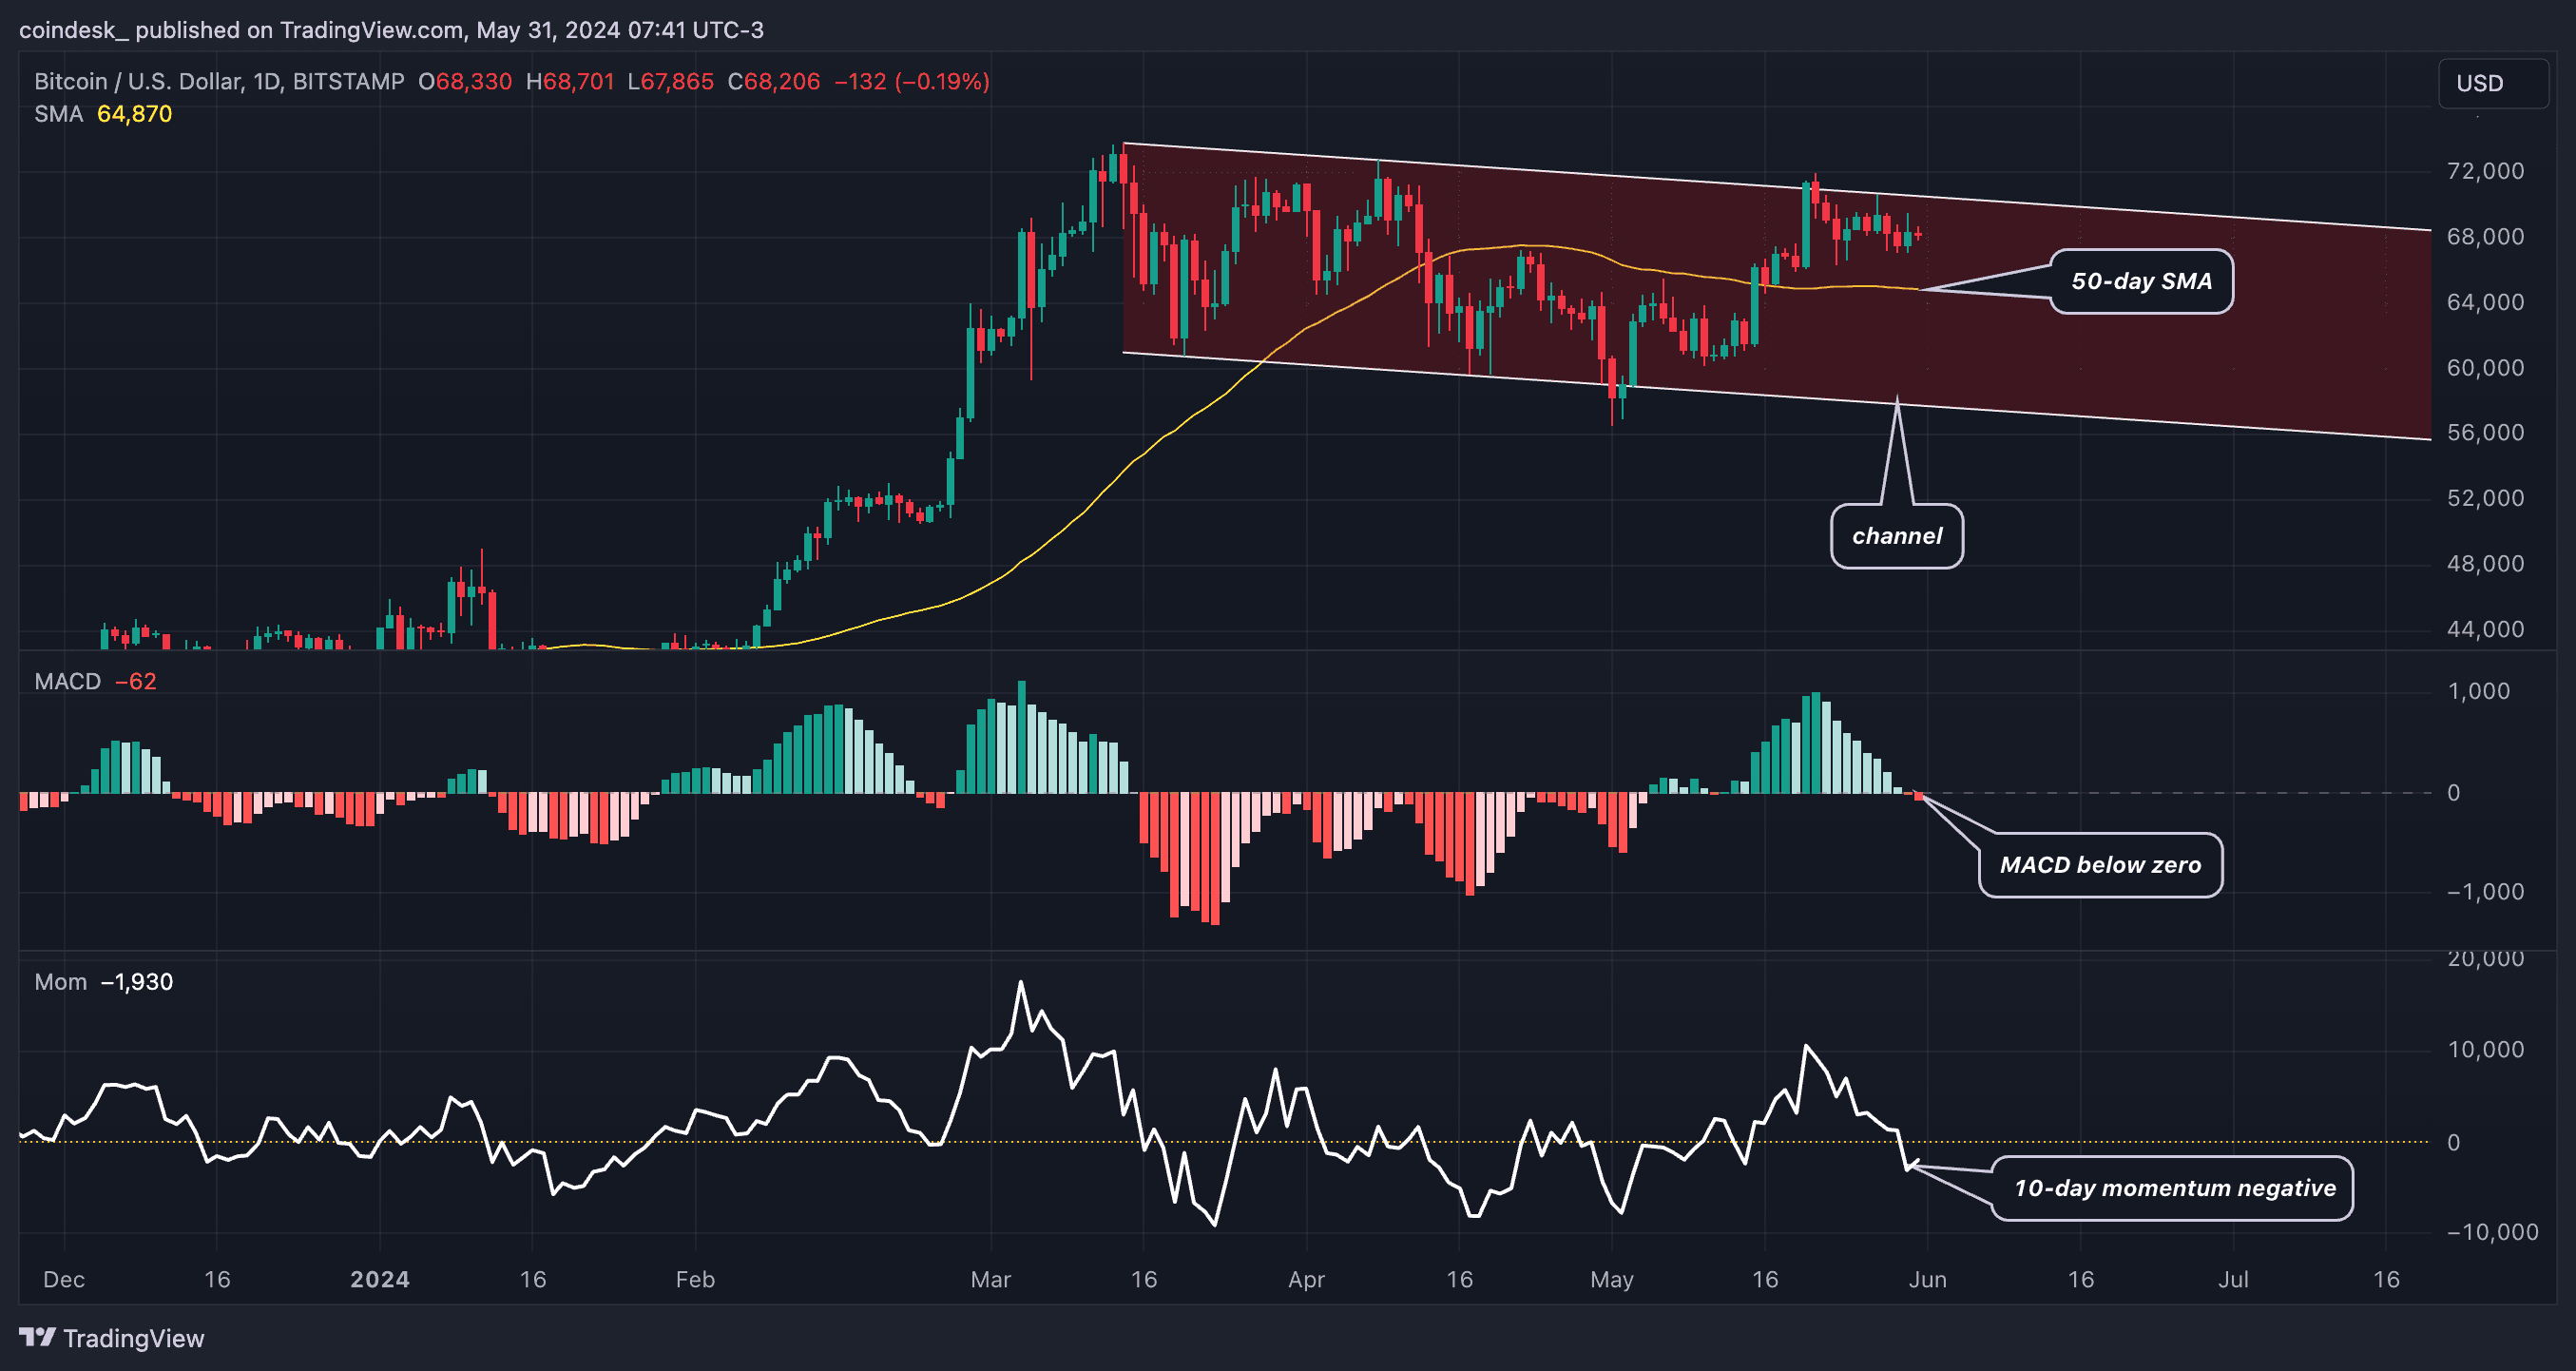Click the '10-day momentum negative' callout

2173,1188
